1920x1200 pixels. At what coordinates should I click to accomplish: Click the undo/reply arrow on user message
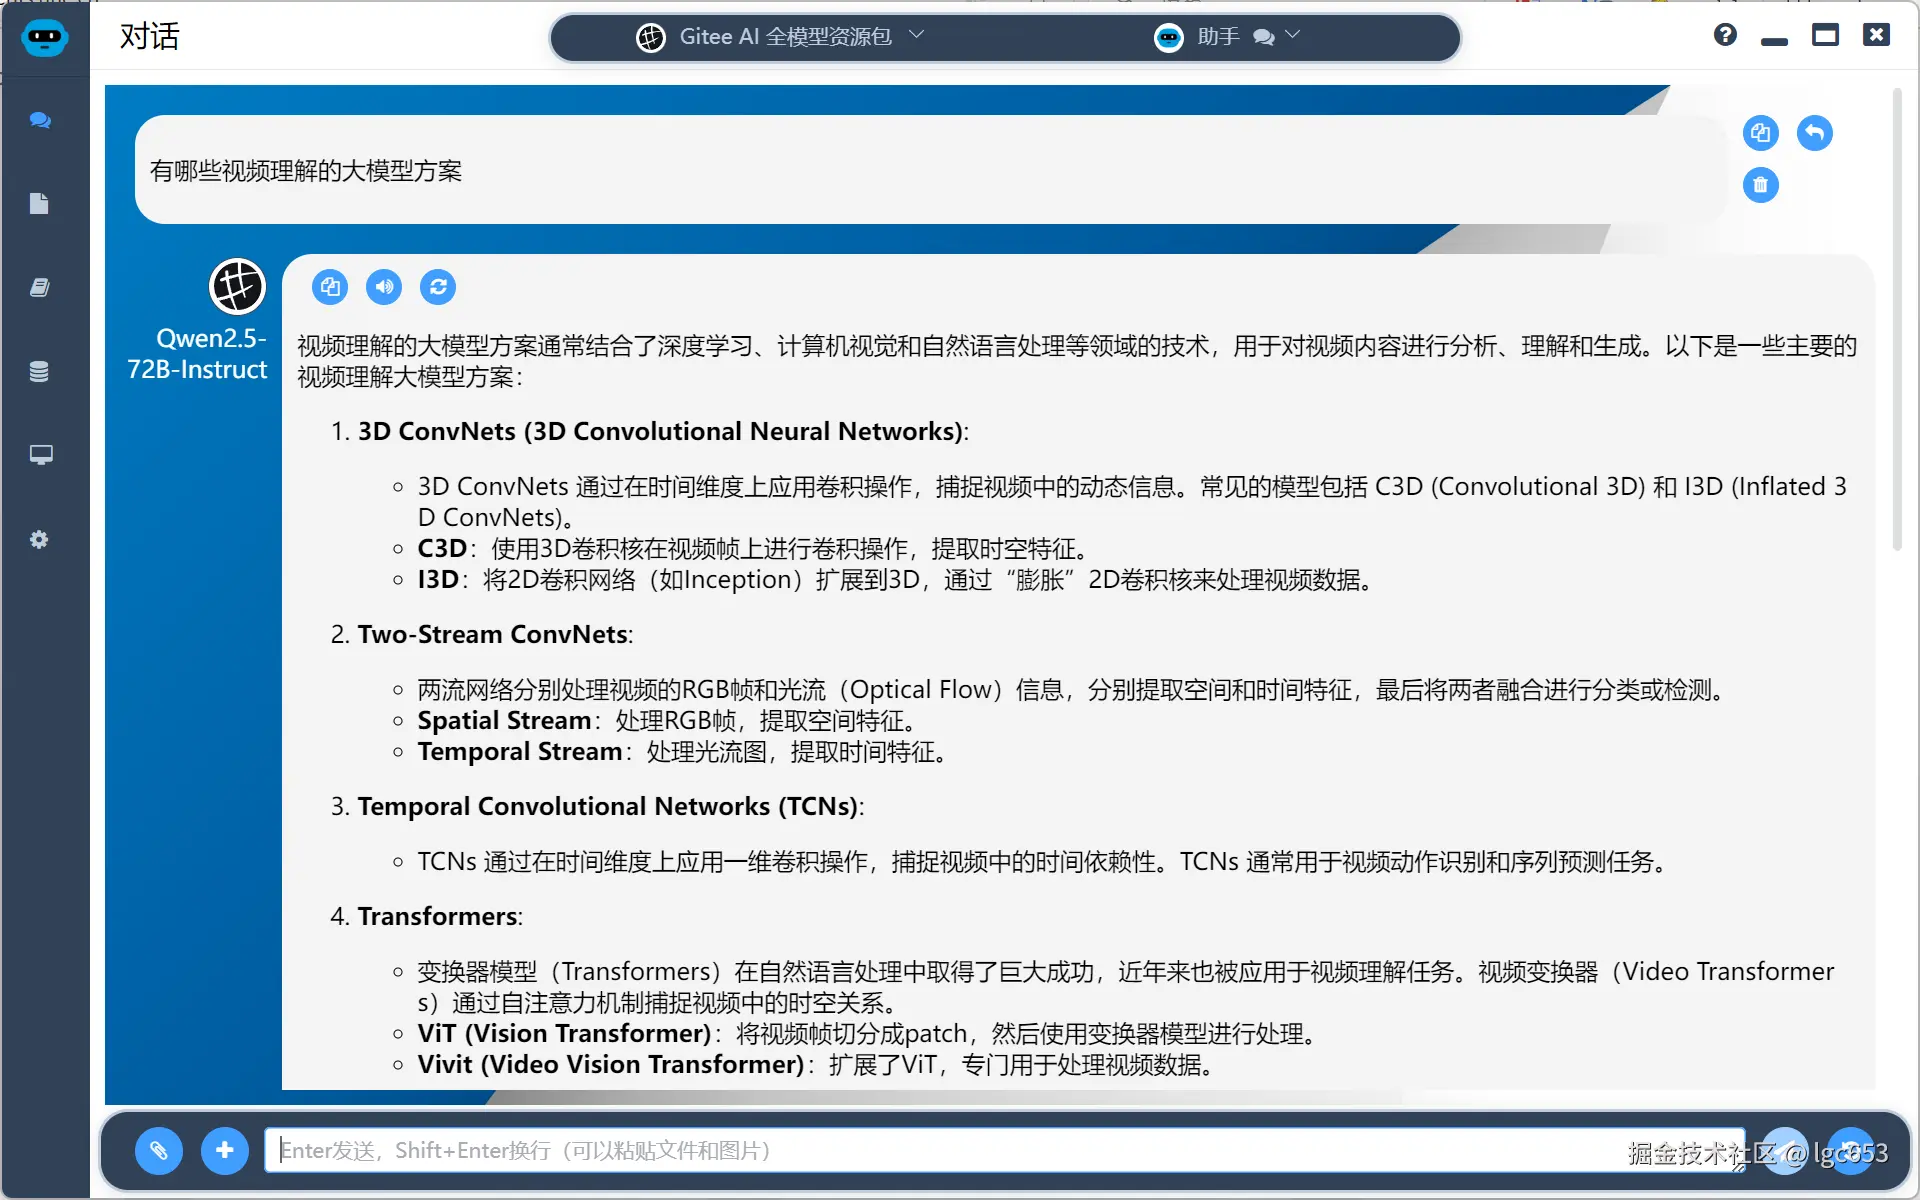click(x=1814, y=133)
